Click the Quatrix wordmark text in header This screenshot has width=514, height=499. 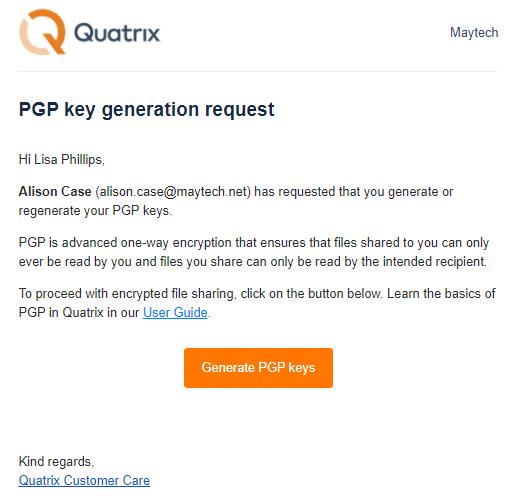click(x=117, y=33)
